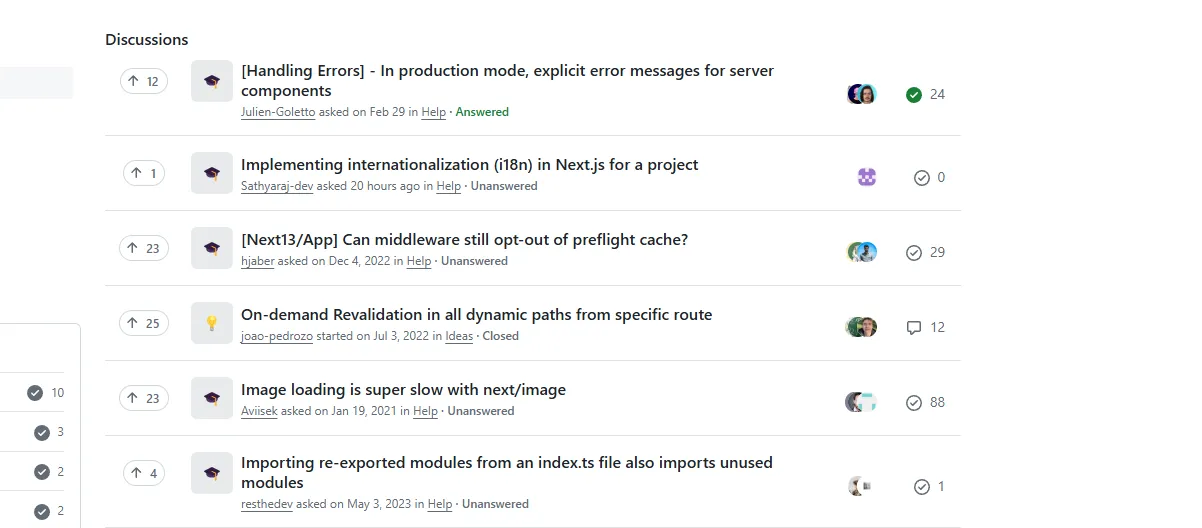Image resolution: width=1202 pixels, height=528 pixels.
Task: Upvote the middleware preflight cache discussion
Action: (x=143, y=248)
